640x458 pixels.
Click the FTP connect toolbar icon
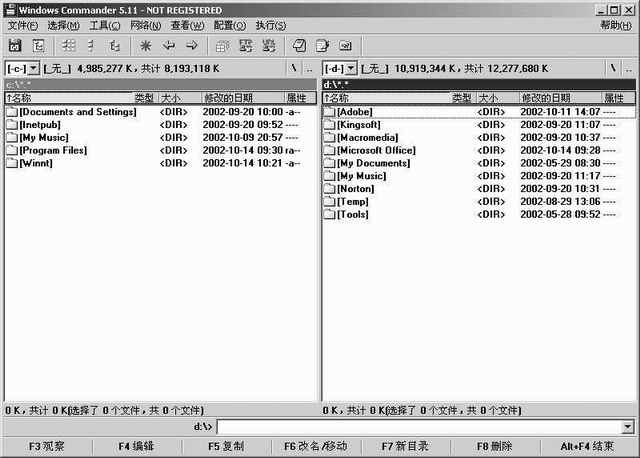245,46
